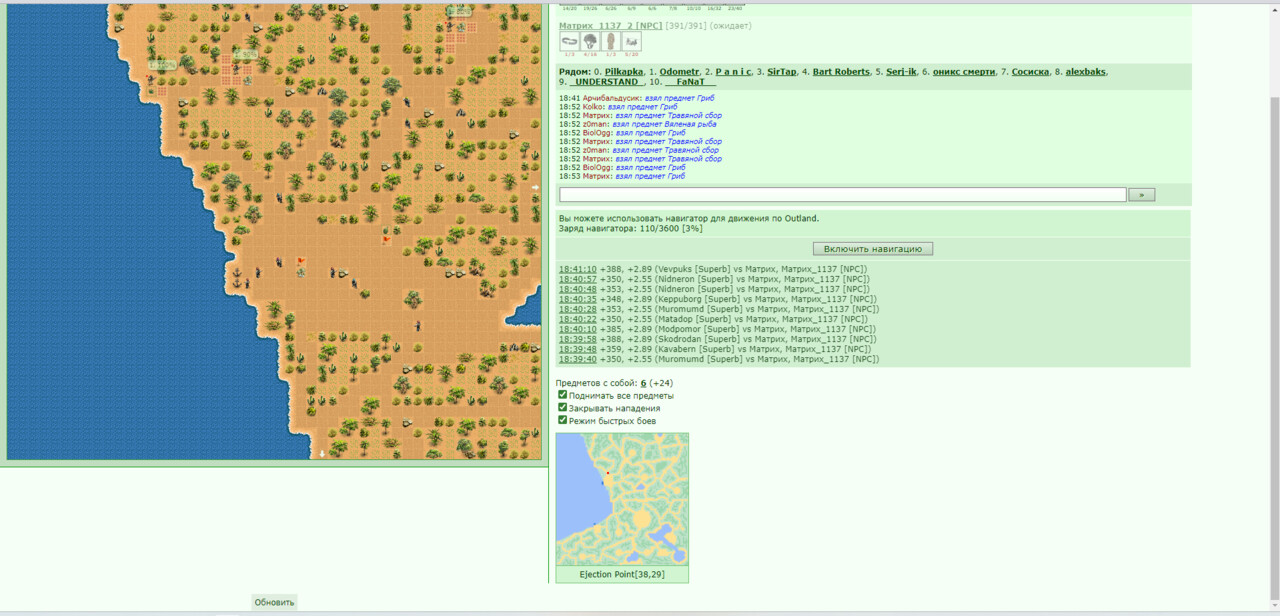Focus the chat message input field
Viewport: 1280px width, 616px height.
[x=843, y=195]
